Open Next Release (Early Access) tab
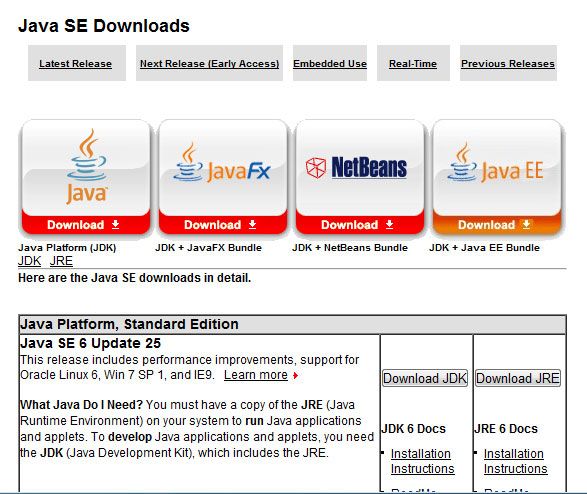587x494 pixels. point(210,64)
